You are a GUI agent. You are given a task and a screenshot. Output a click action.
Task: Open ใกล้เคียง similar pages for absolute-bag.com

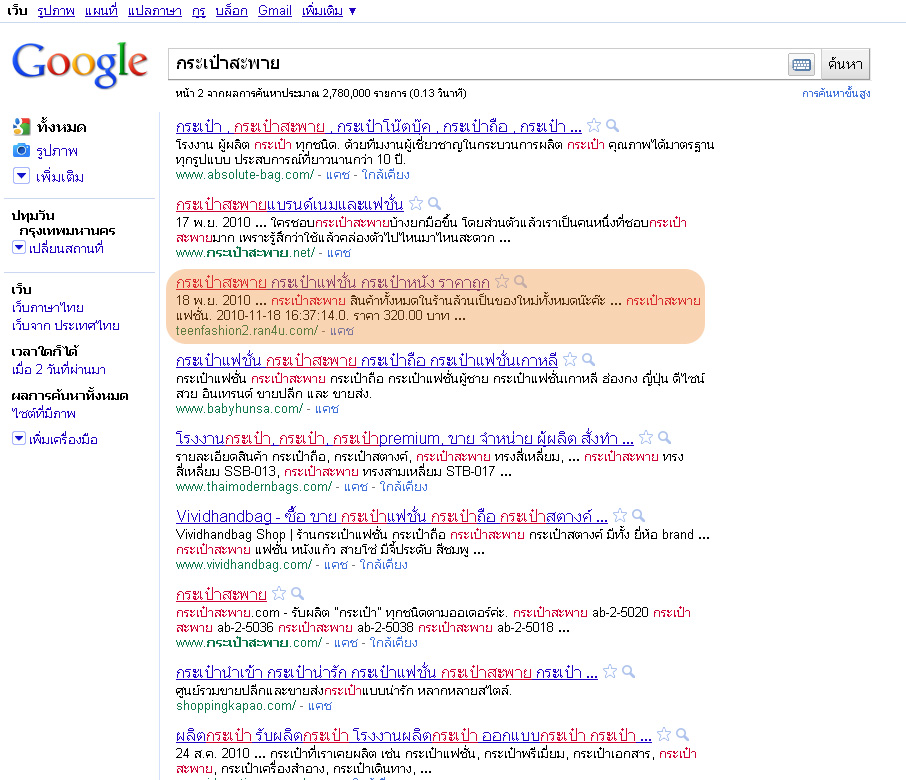[385, 174]
